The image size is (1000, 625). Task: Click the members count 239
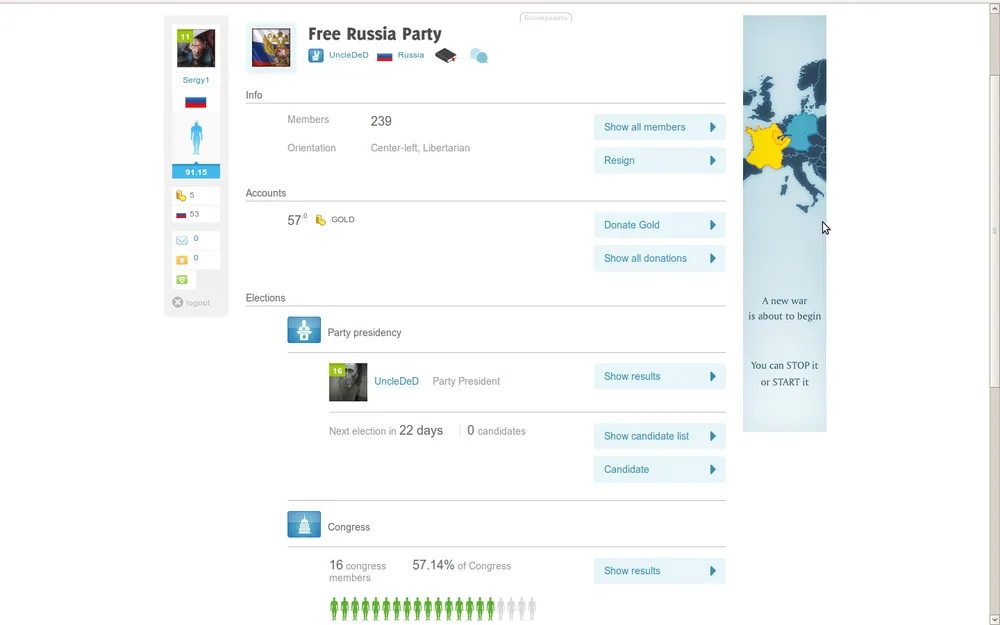click(381, 121)
